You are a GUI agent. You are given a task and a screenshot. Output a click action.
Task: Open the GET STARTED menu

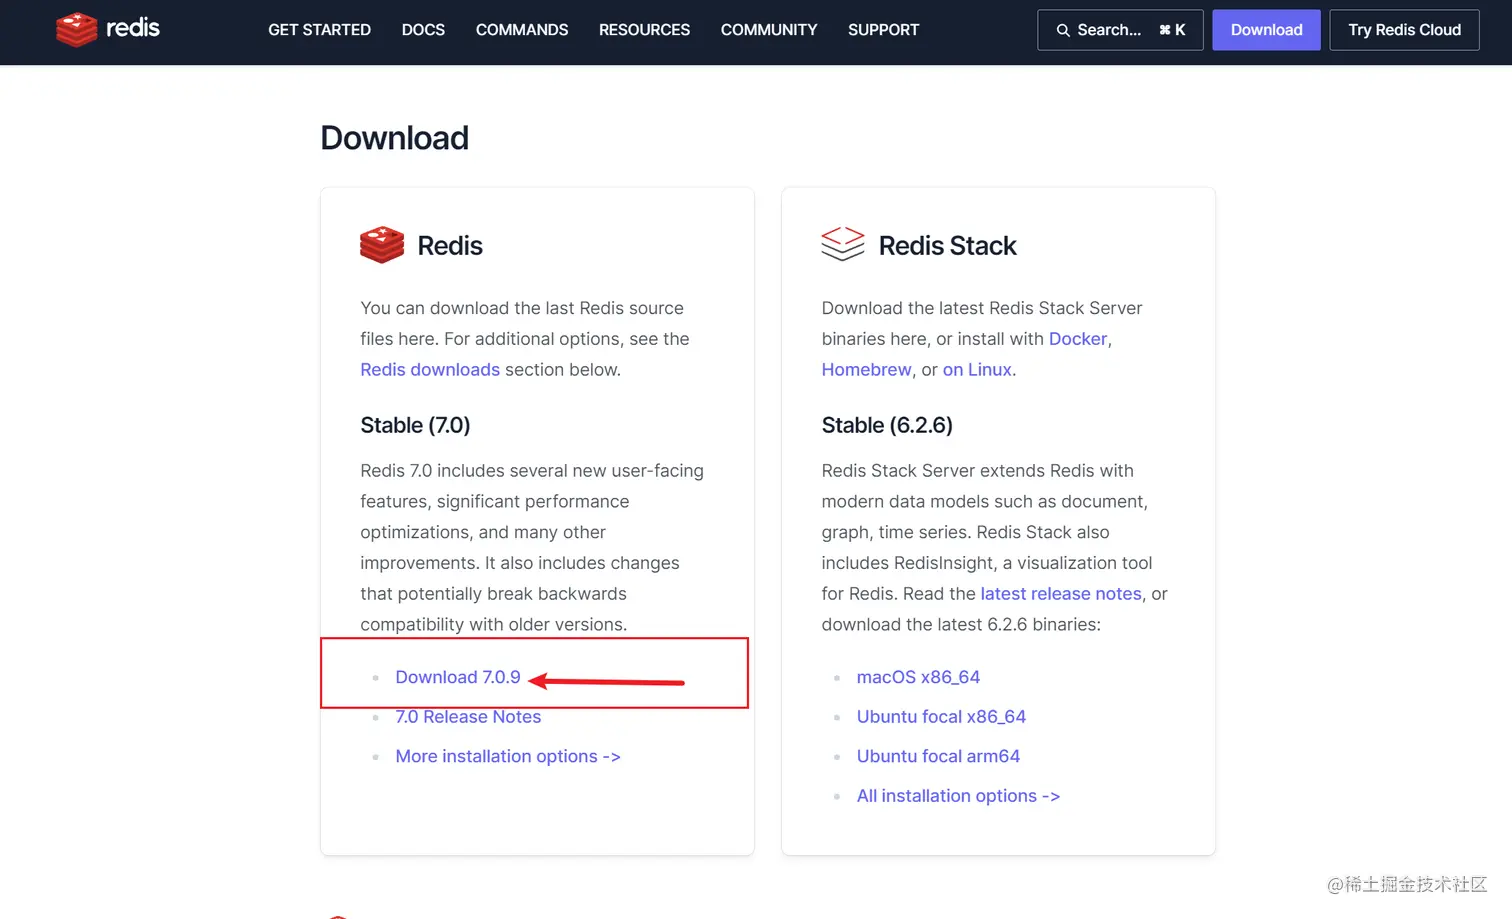[319, 30]
